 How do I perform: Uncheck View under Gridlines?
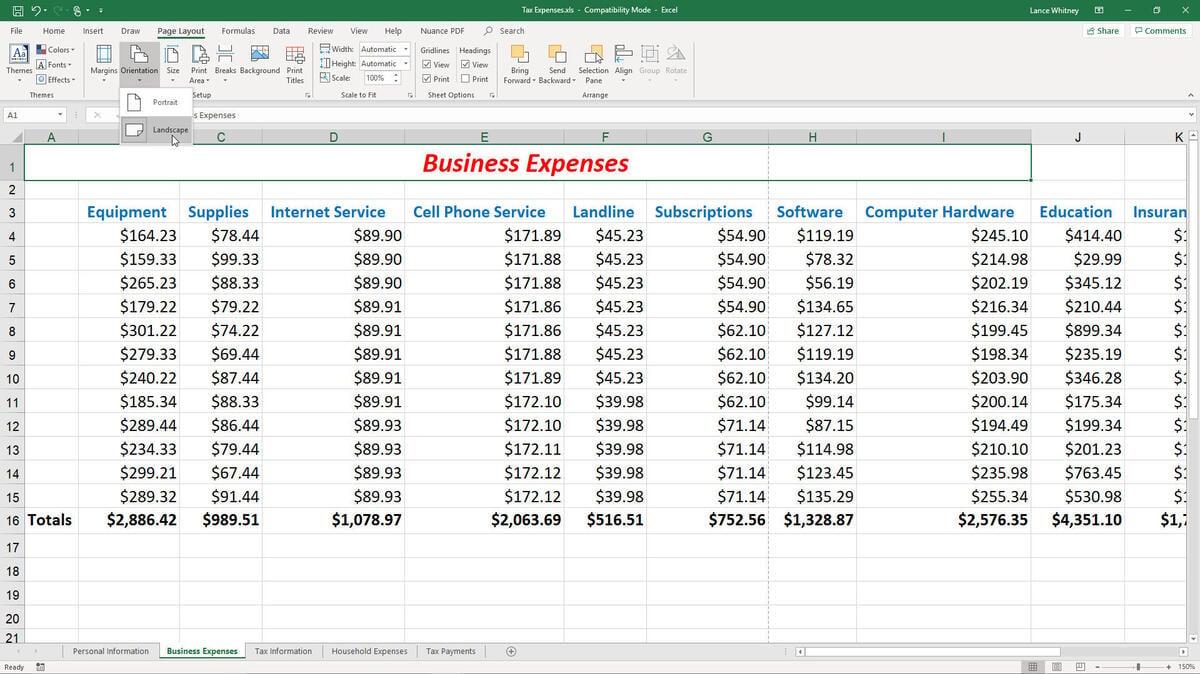(x=426, y=63)
